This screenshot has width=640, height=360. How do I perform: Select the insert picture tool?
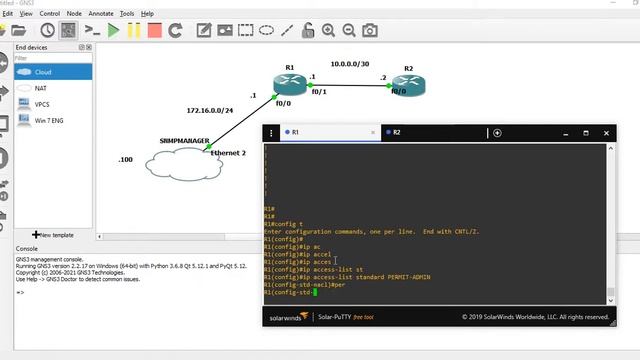(x=225, y=30)
